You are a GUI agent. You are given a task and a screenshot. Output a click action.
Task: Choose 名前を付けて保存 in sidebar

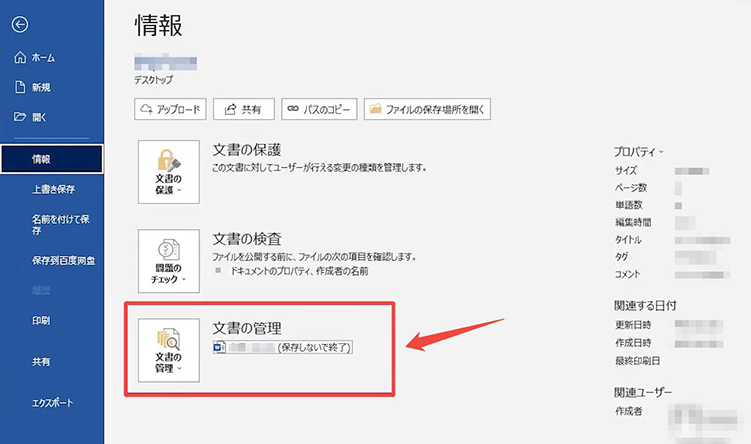(x=61, y=225)
